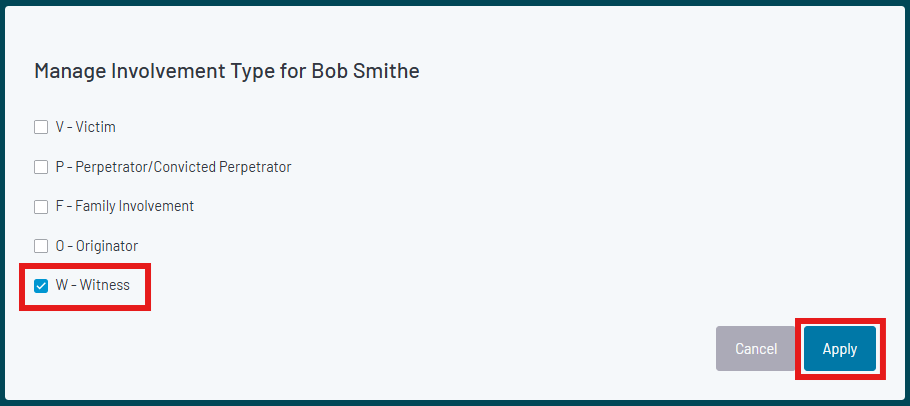
Task: Click the 'O - Originator' label text
Action: 97,246
